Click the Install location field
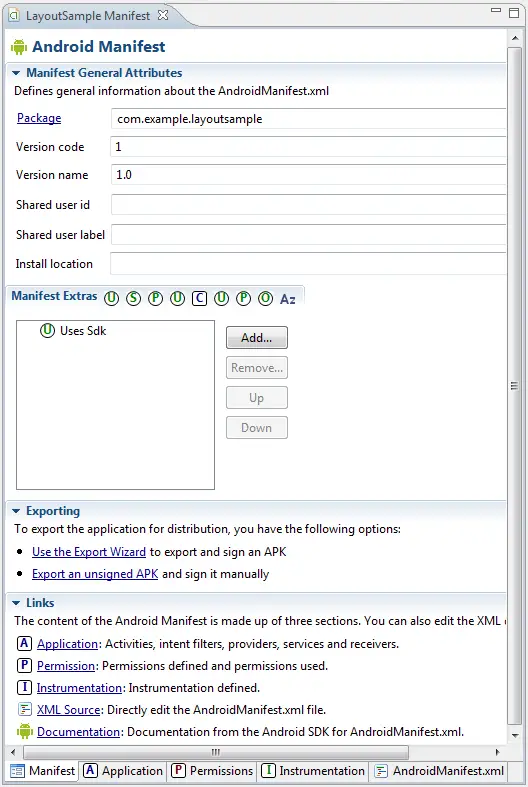 pyautogui.click(x=308, y=264)
